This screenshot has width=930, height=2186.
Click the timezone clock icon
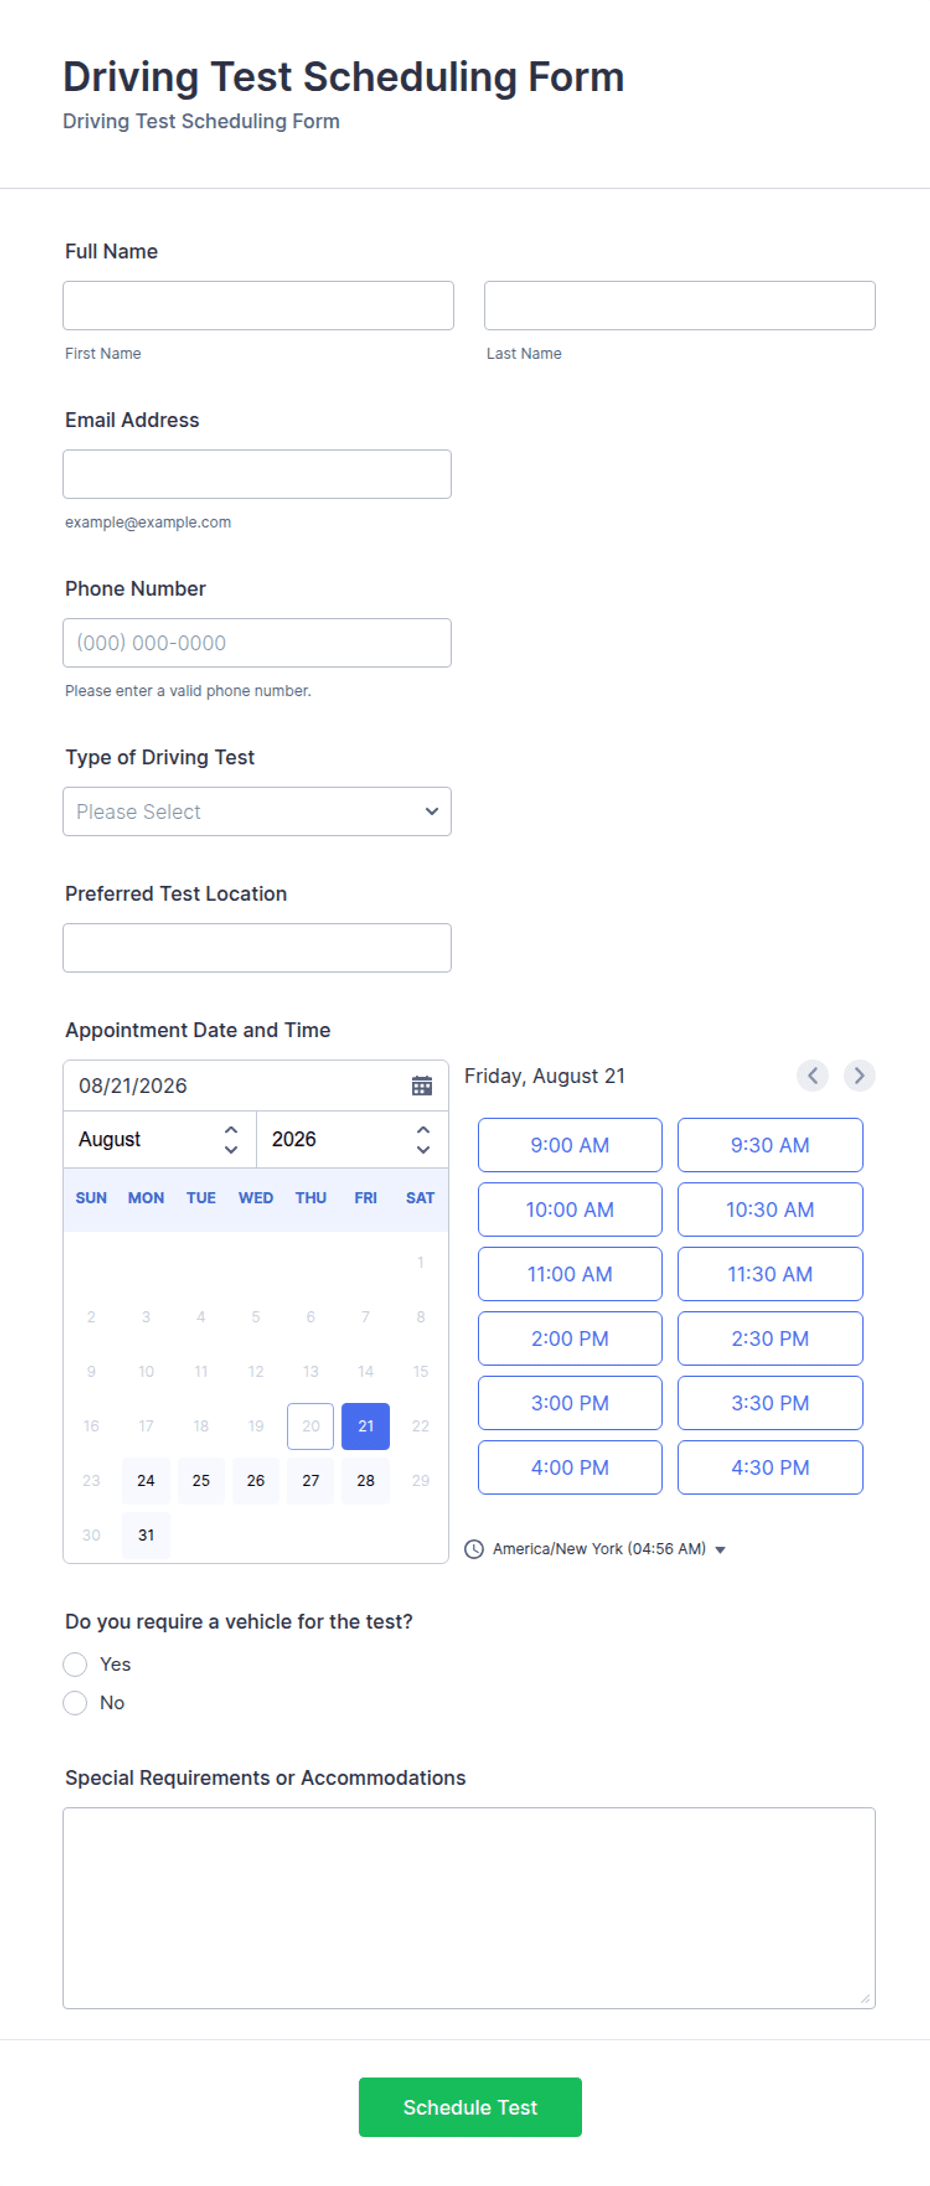474,1549
